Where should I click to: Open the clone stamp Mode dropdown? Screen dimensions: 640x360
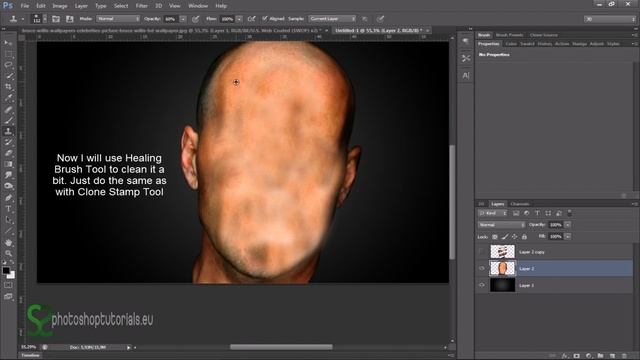118,19
